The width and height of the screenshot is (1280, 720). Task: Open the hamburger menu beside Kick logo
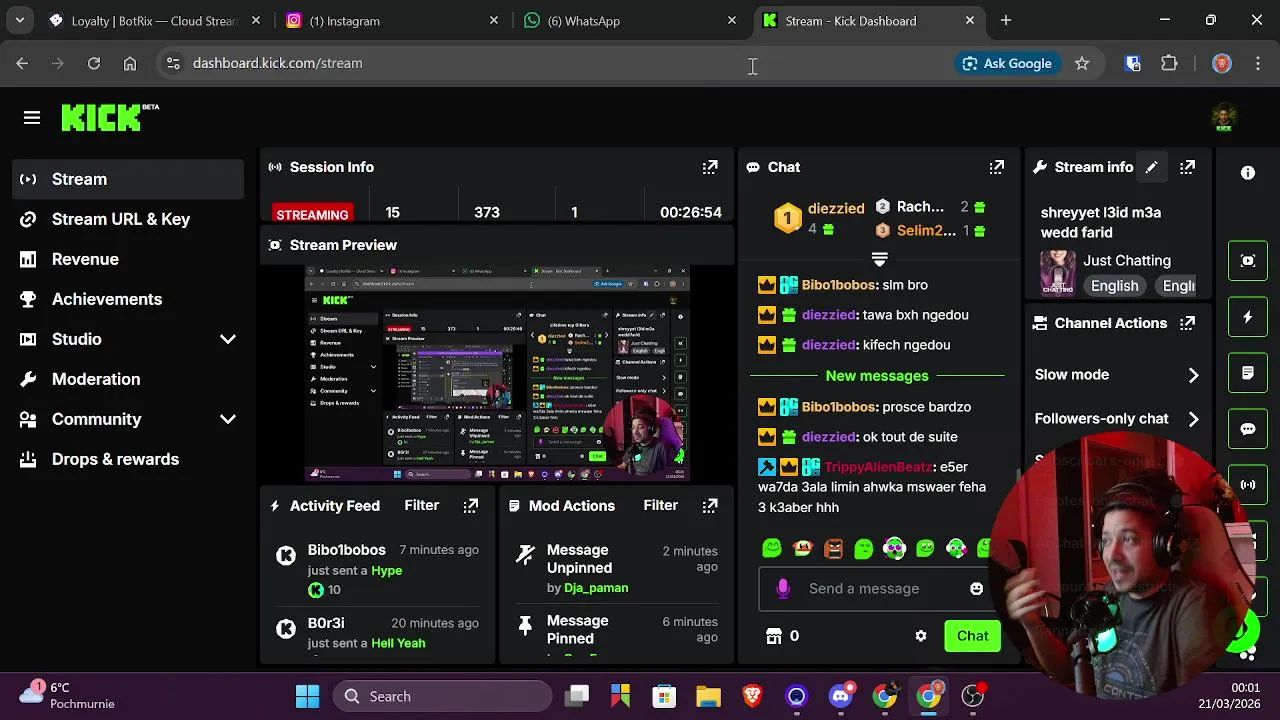[x=32, y=118]
